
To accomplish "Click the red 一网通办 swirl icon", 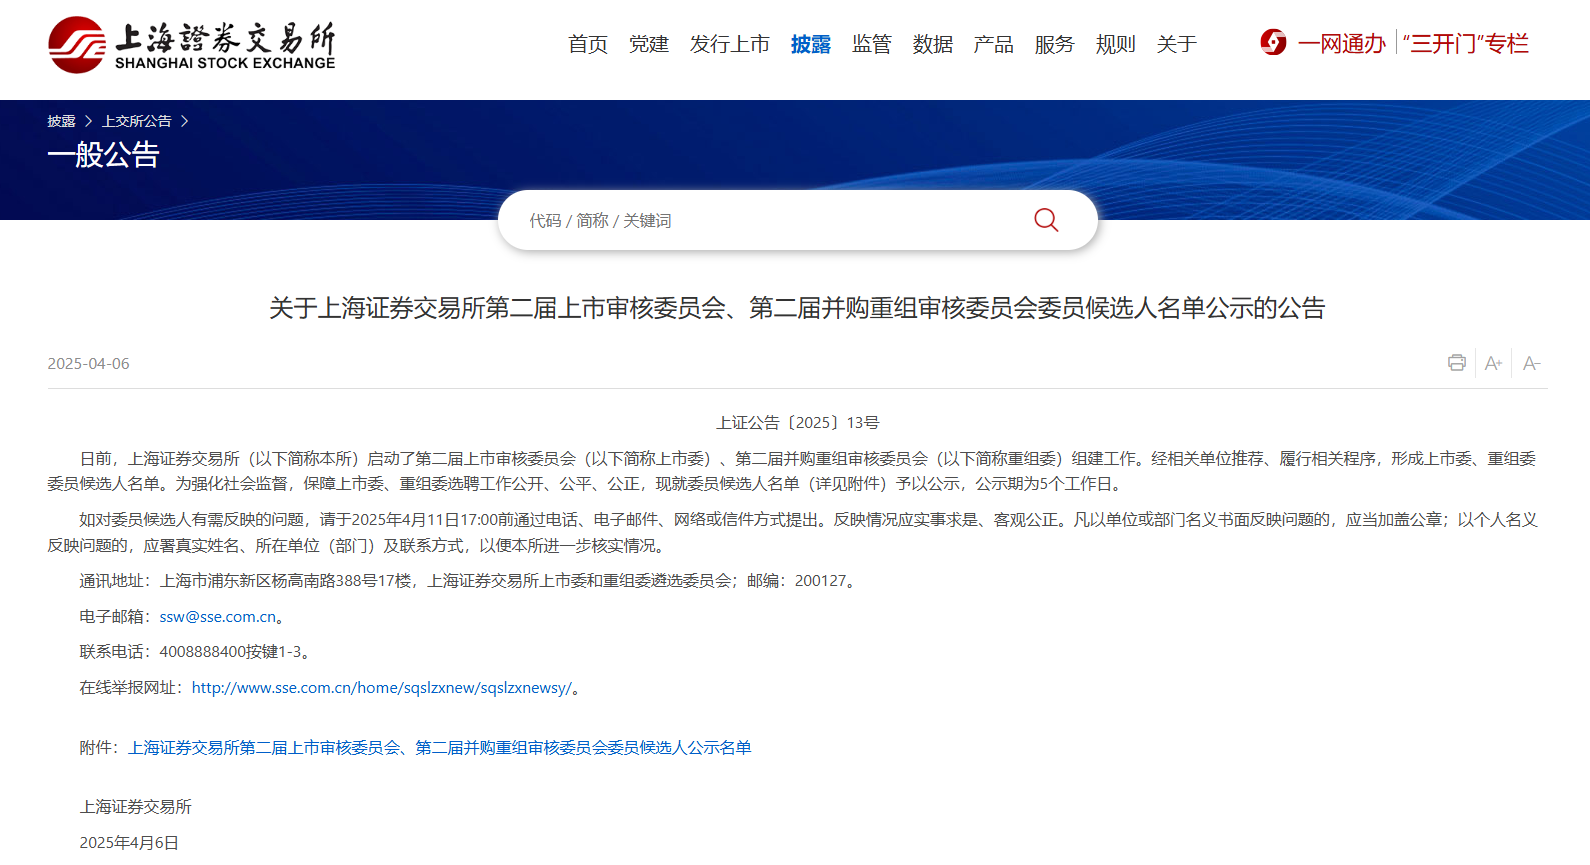I will point(1273,43).
